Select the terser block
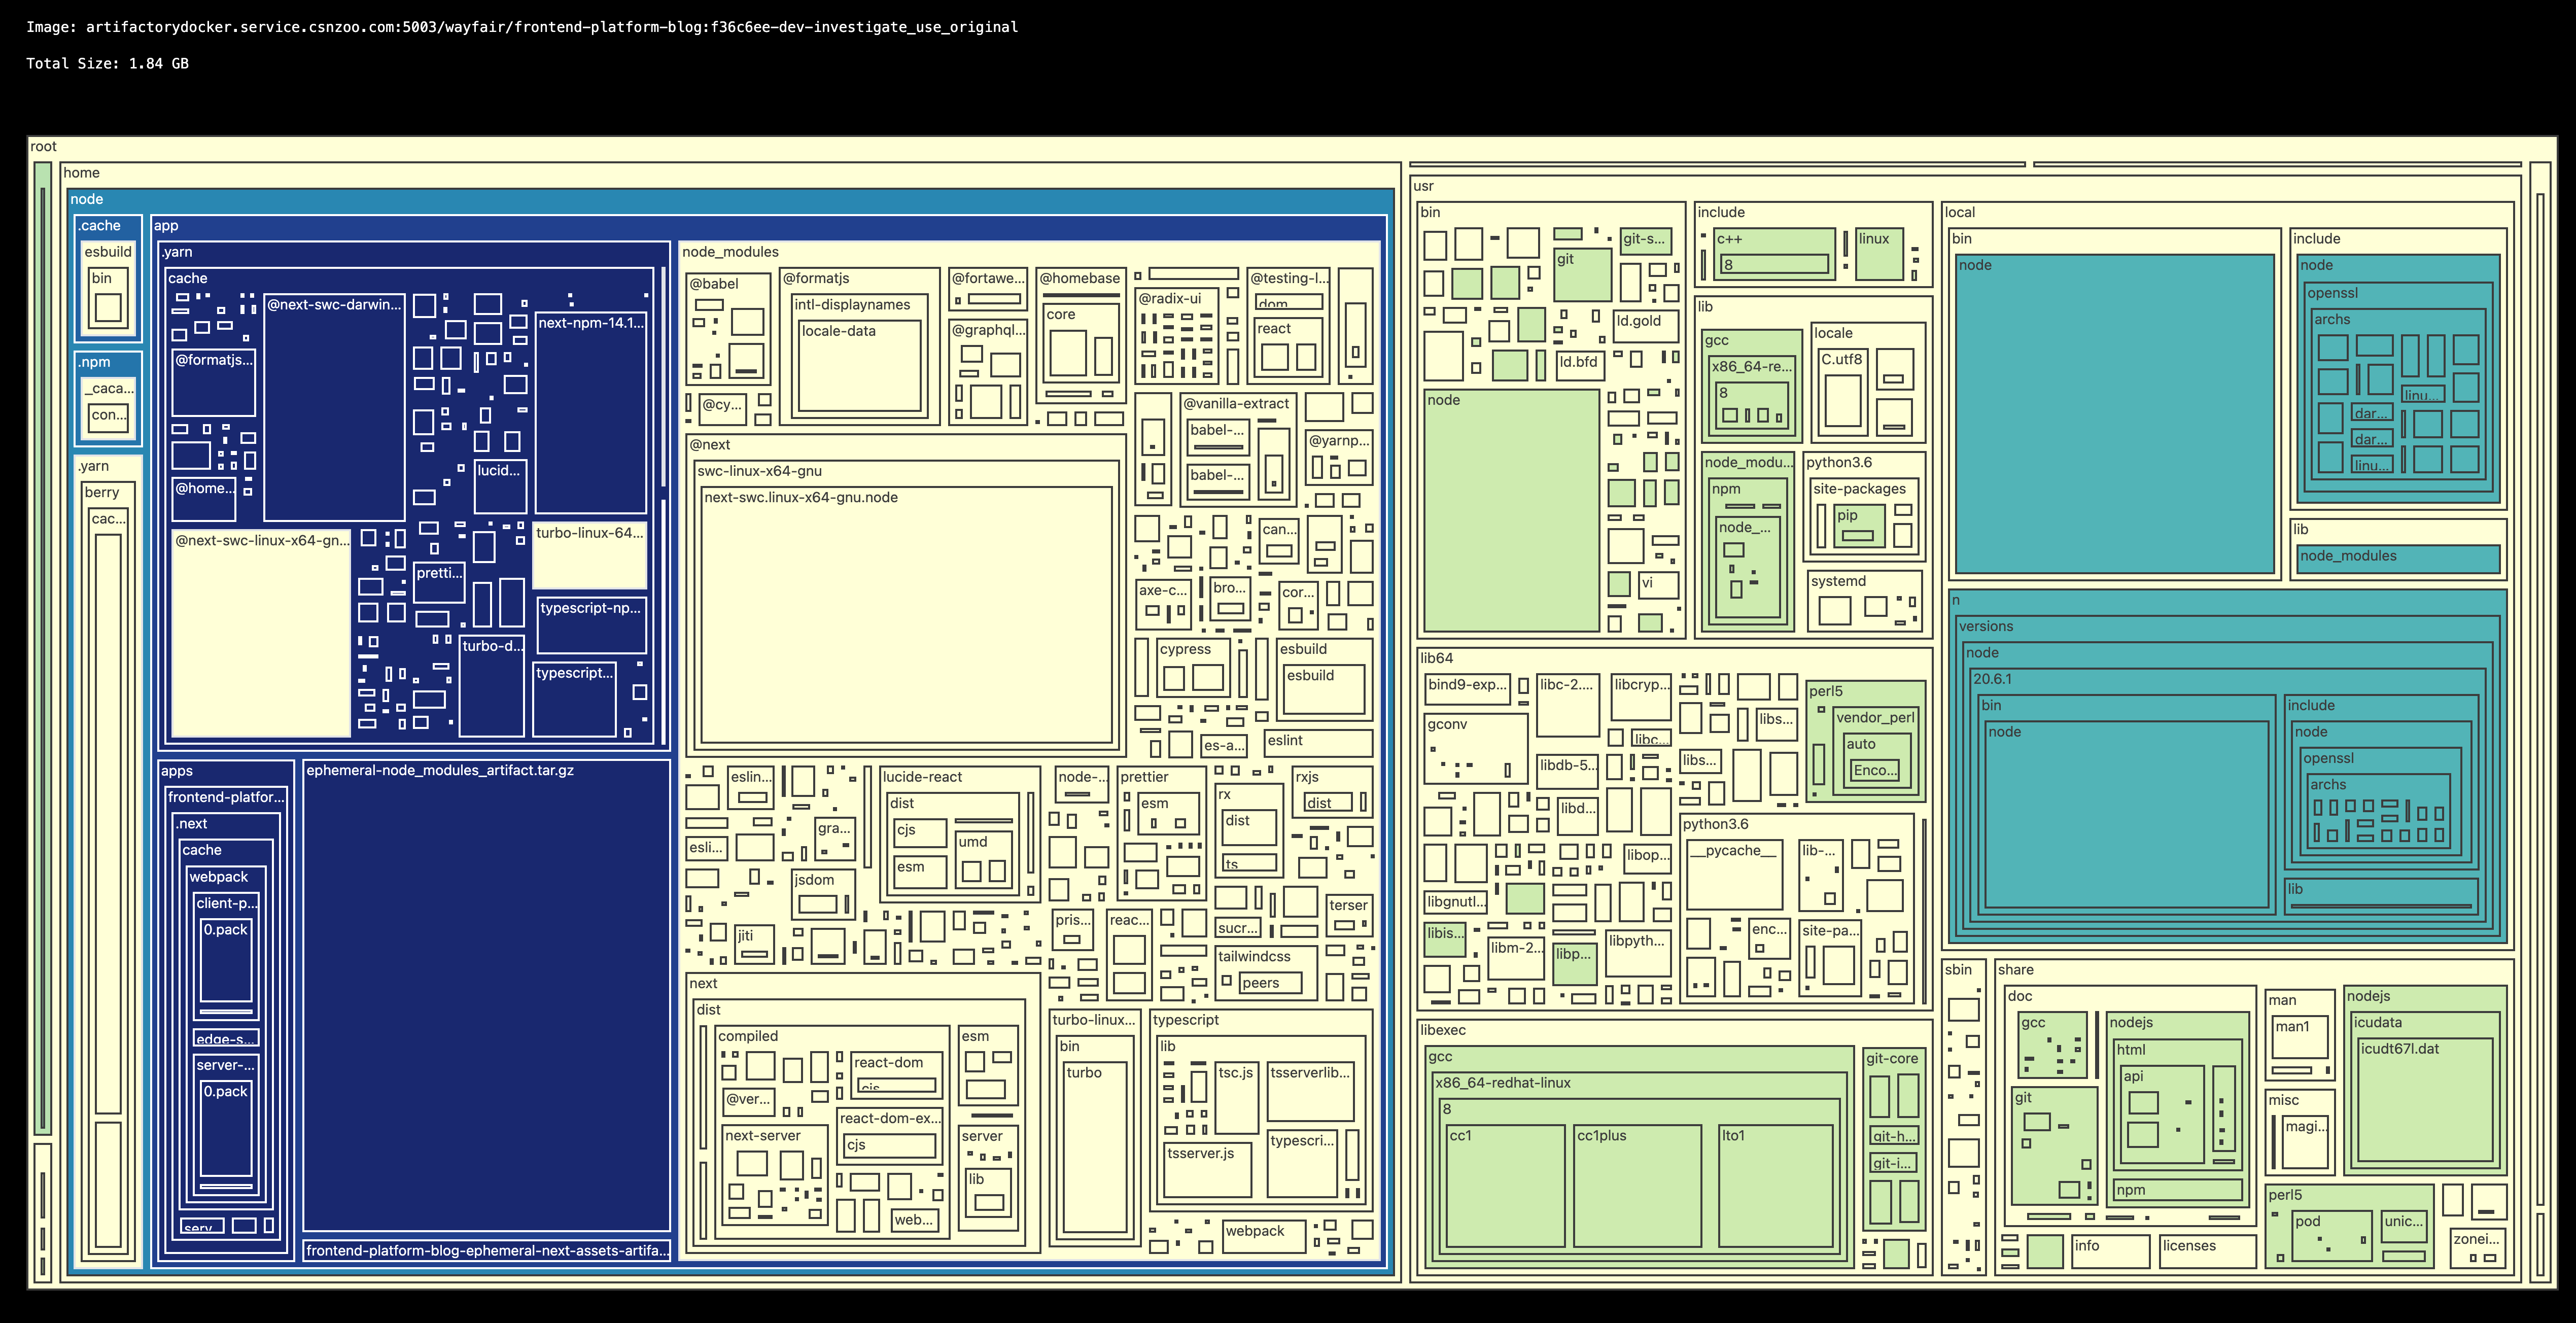Image resolution: width=2576 pixels, height=1323 pixels. point(1348,916)
